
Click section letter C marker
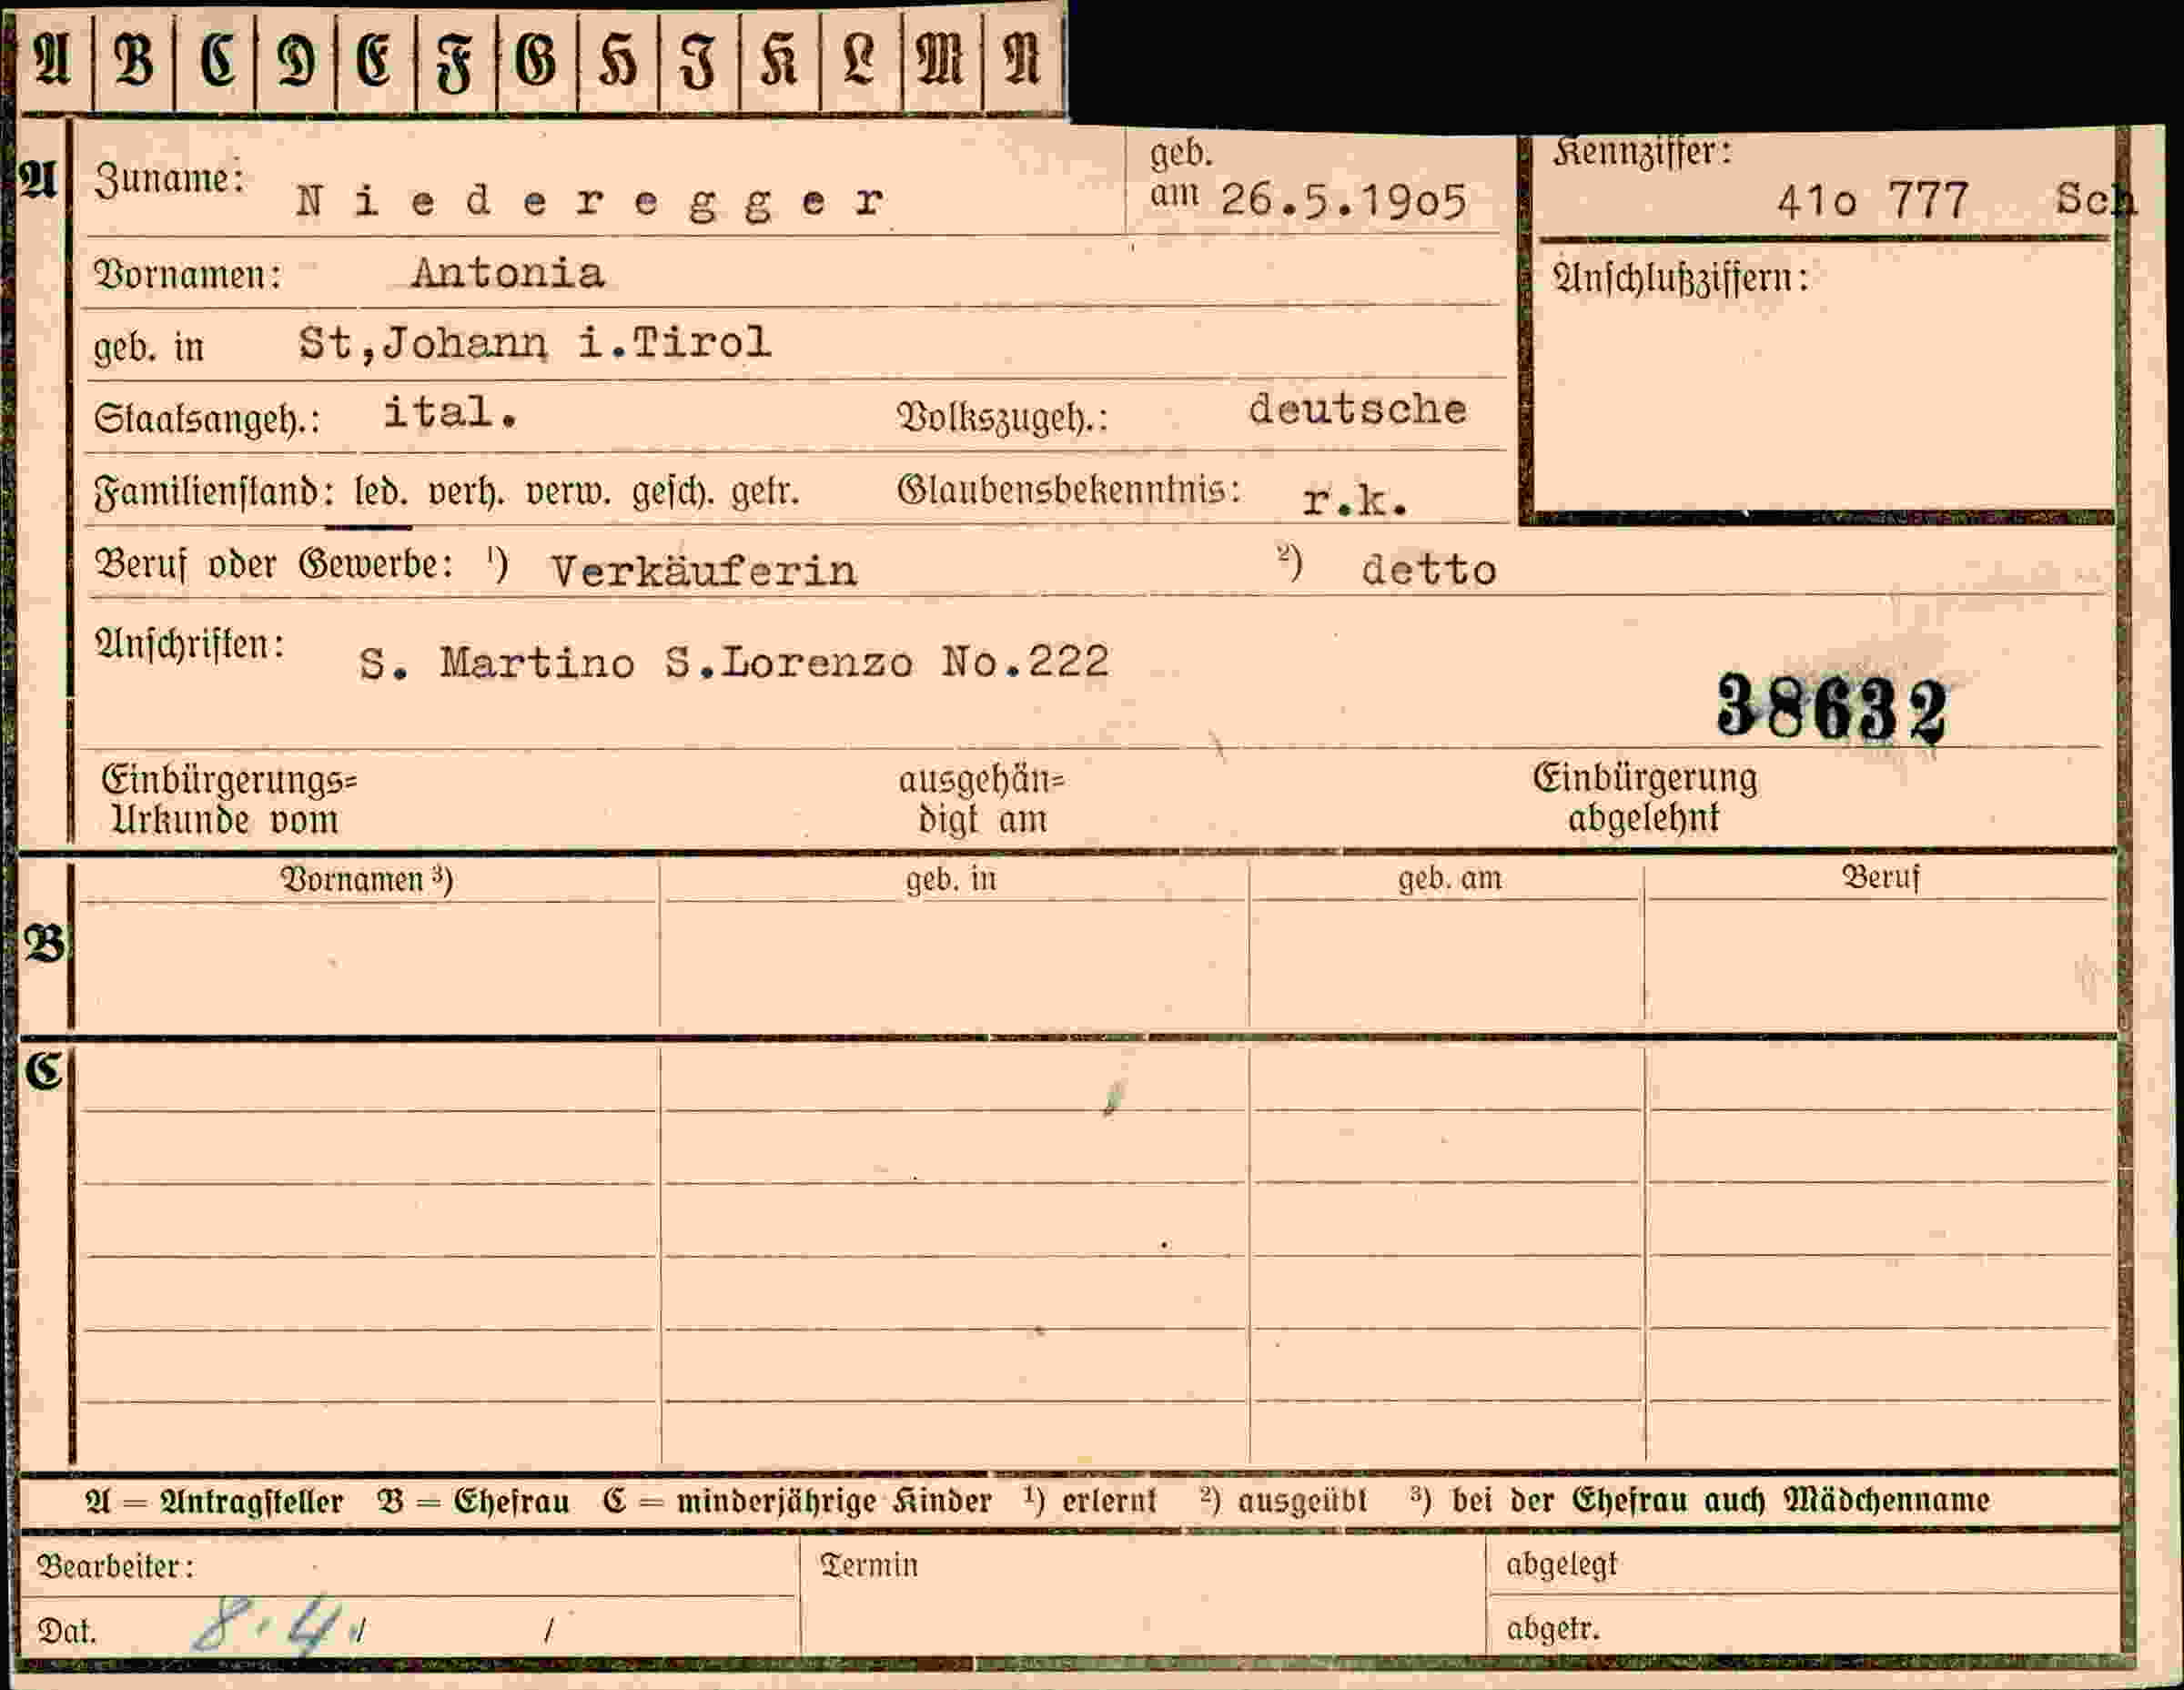44,1071
